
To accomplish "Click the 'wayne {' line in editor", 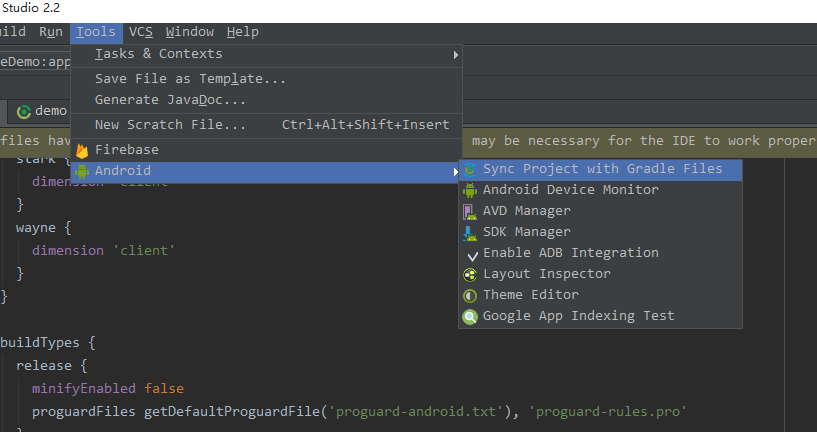I will 43,228.
